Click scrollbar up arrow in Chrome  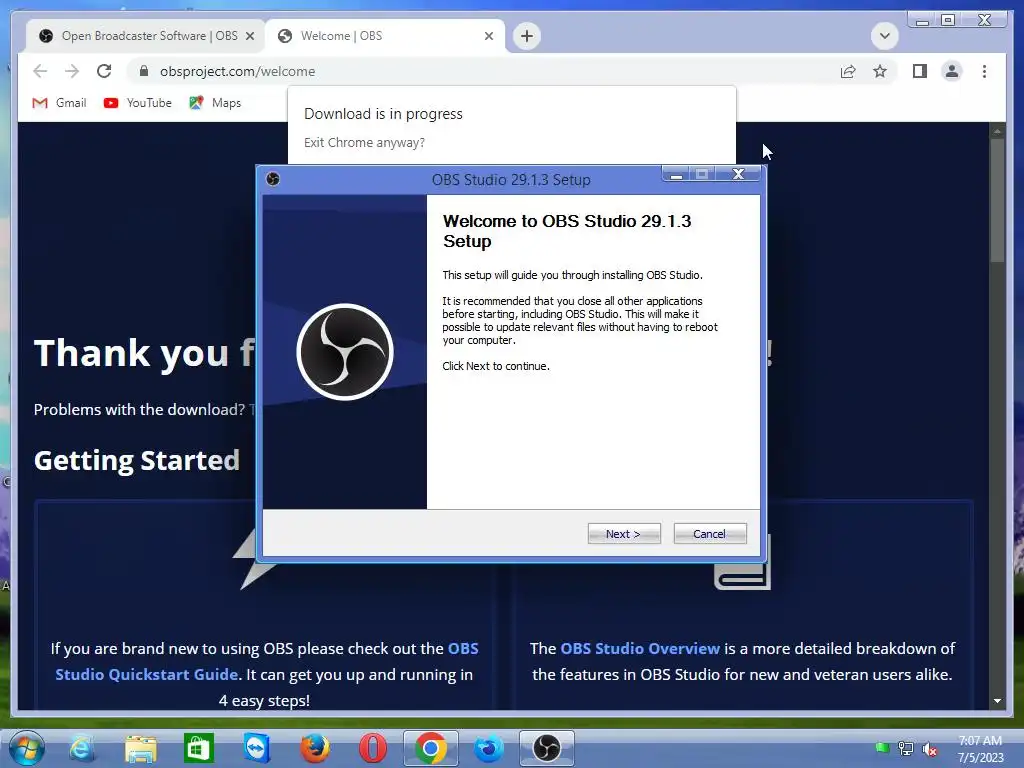click(997, 131)
